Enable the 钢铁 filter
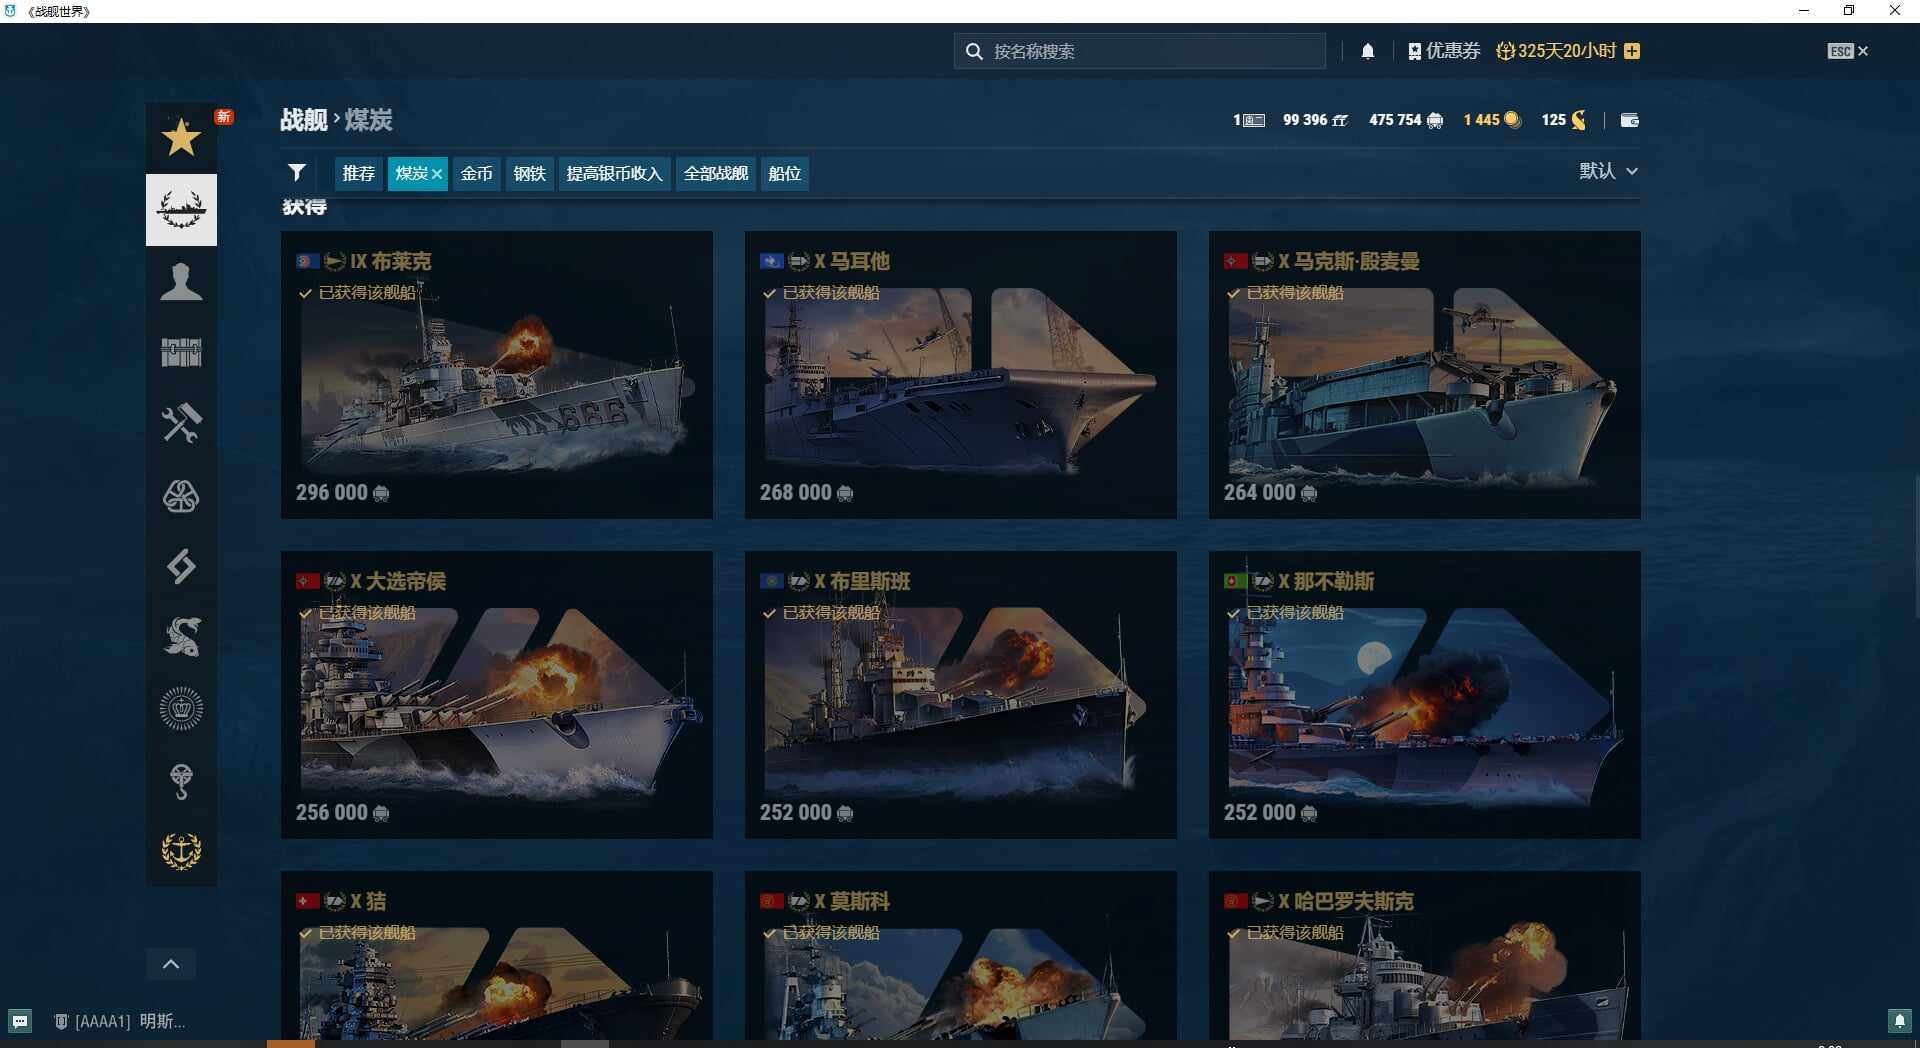Viewport: 1920px width, 1048px height. tap(529, 173)
